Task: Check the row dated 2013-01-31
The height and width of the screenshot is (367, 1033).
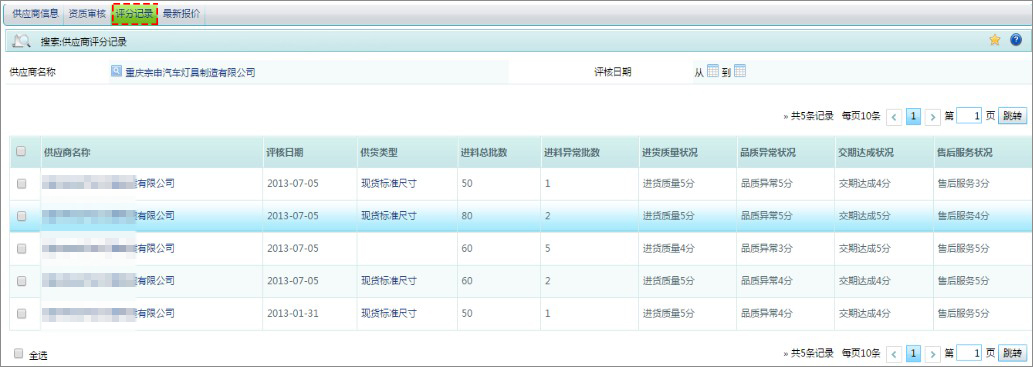Action: click(21, 313)
